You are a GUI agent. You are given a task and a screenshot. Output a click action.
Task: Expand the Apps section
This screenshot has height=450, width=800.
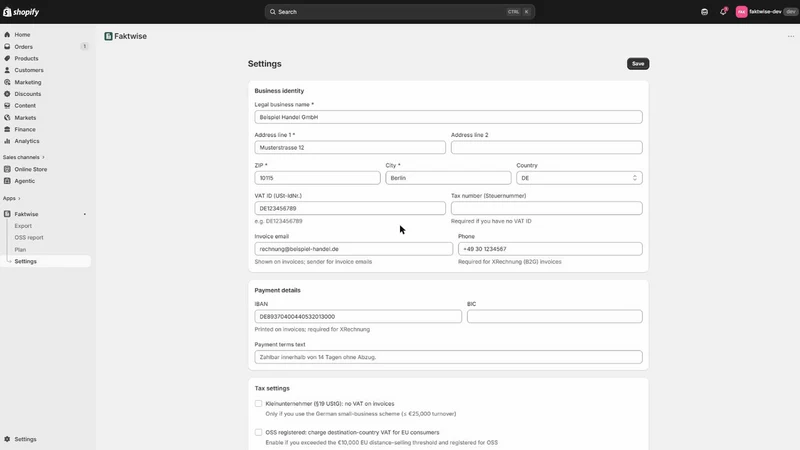[12, 198]
